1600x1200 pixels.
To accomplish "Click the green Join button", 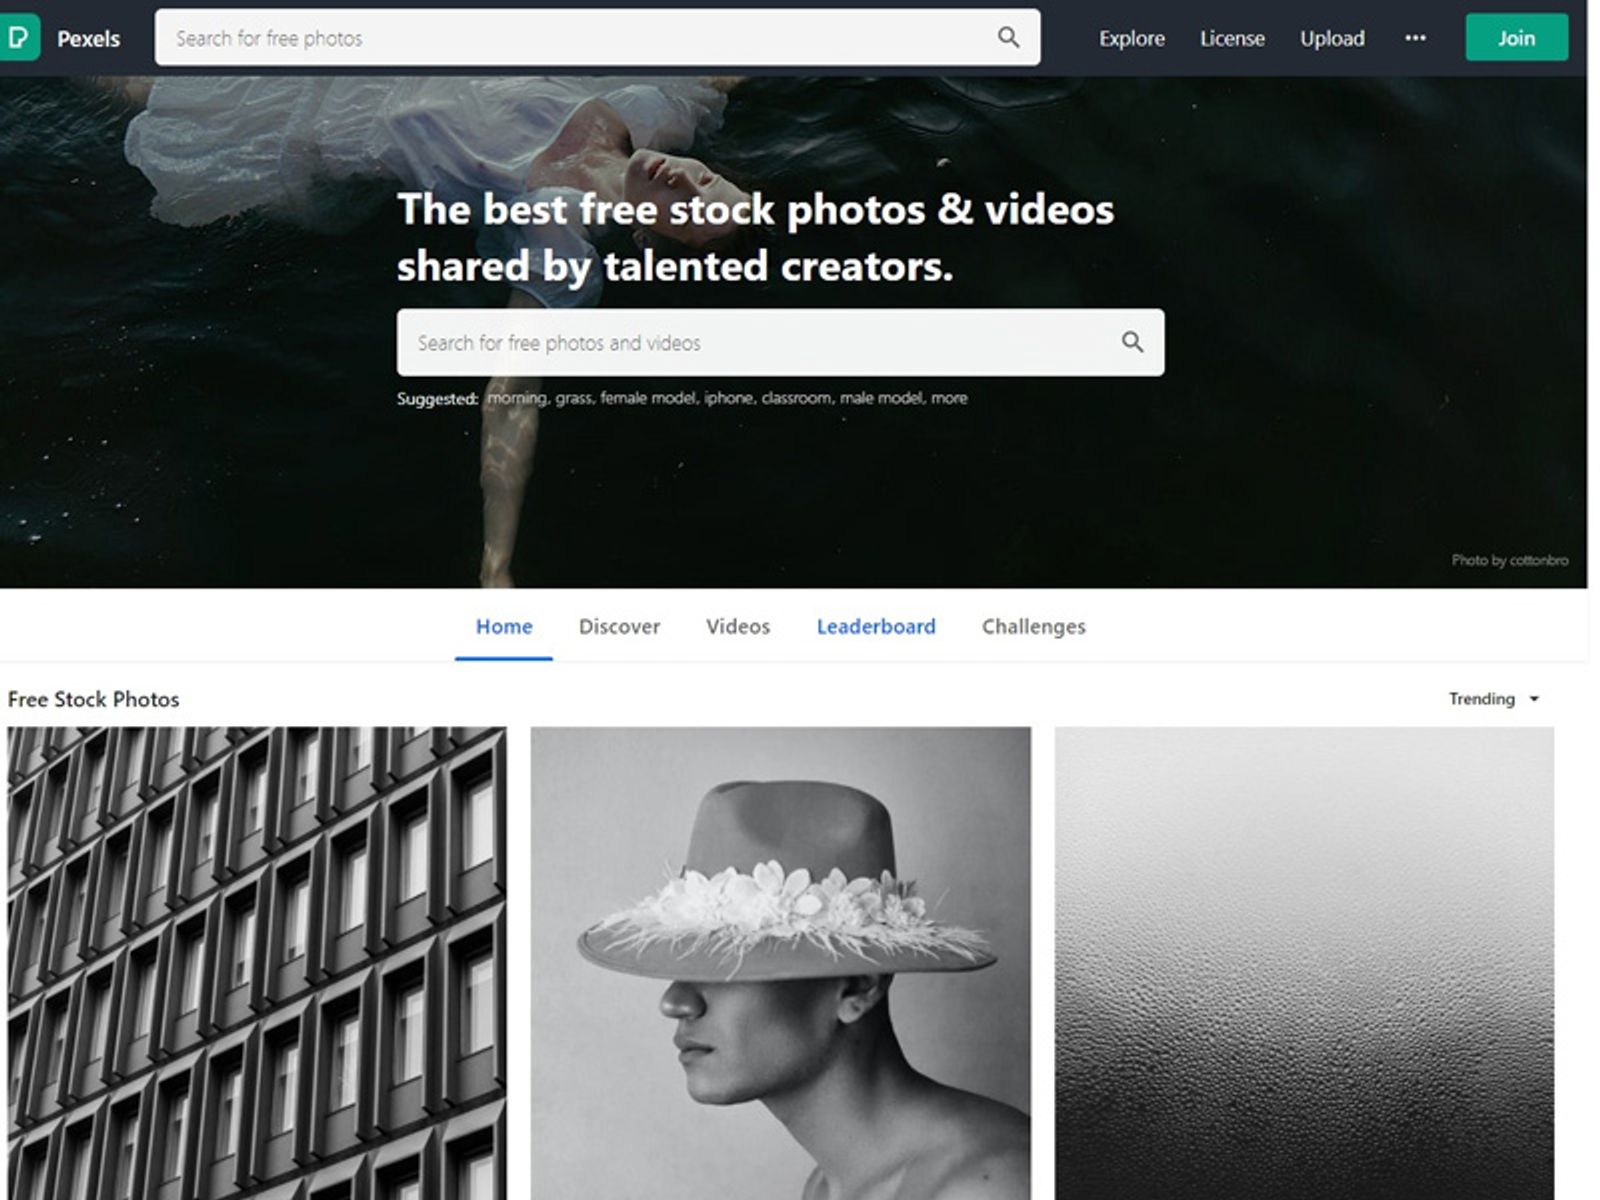I will pyautogui.click(x=1516, y=38).
